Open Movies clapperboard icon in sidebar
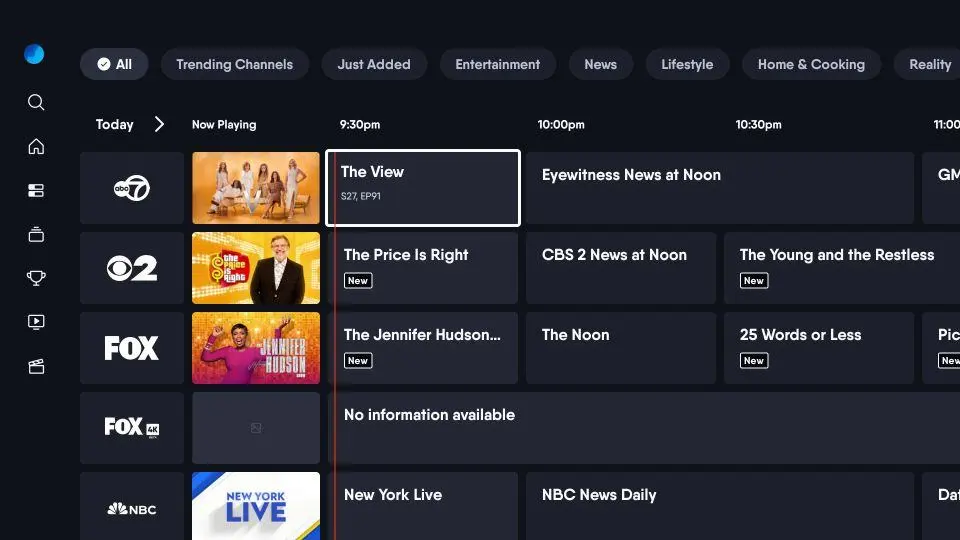This screenshot has height=540, width=960. click(36, 366)
